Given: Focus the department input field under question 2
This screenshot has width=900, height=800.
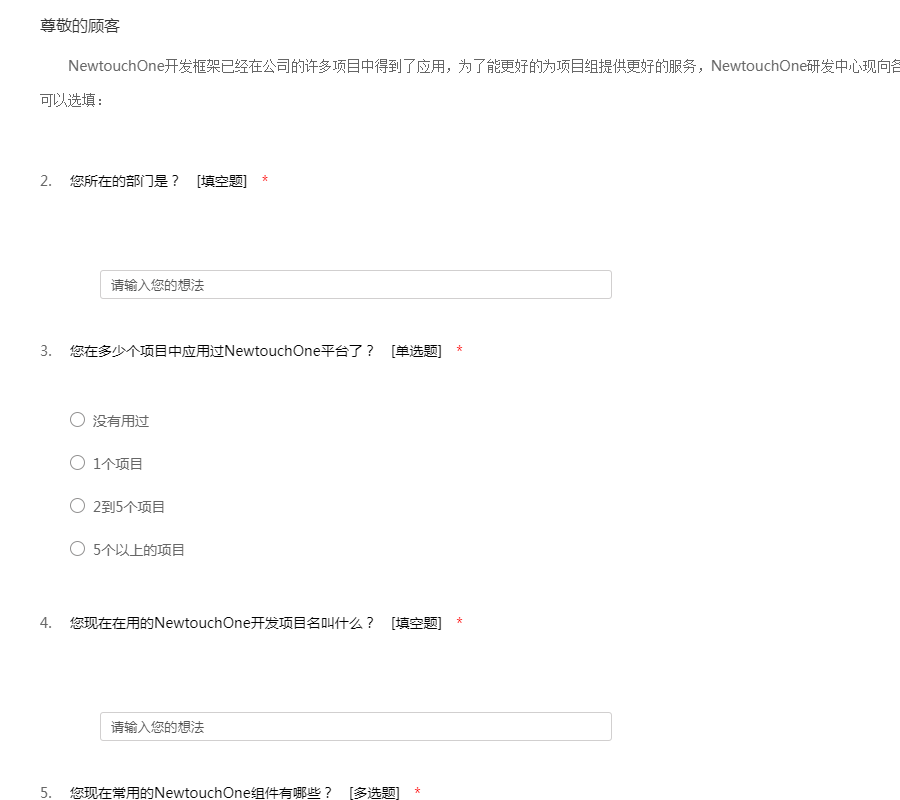Looking at the screenshot, I should tap(355, 285).
